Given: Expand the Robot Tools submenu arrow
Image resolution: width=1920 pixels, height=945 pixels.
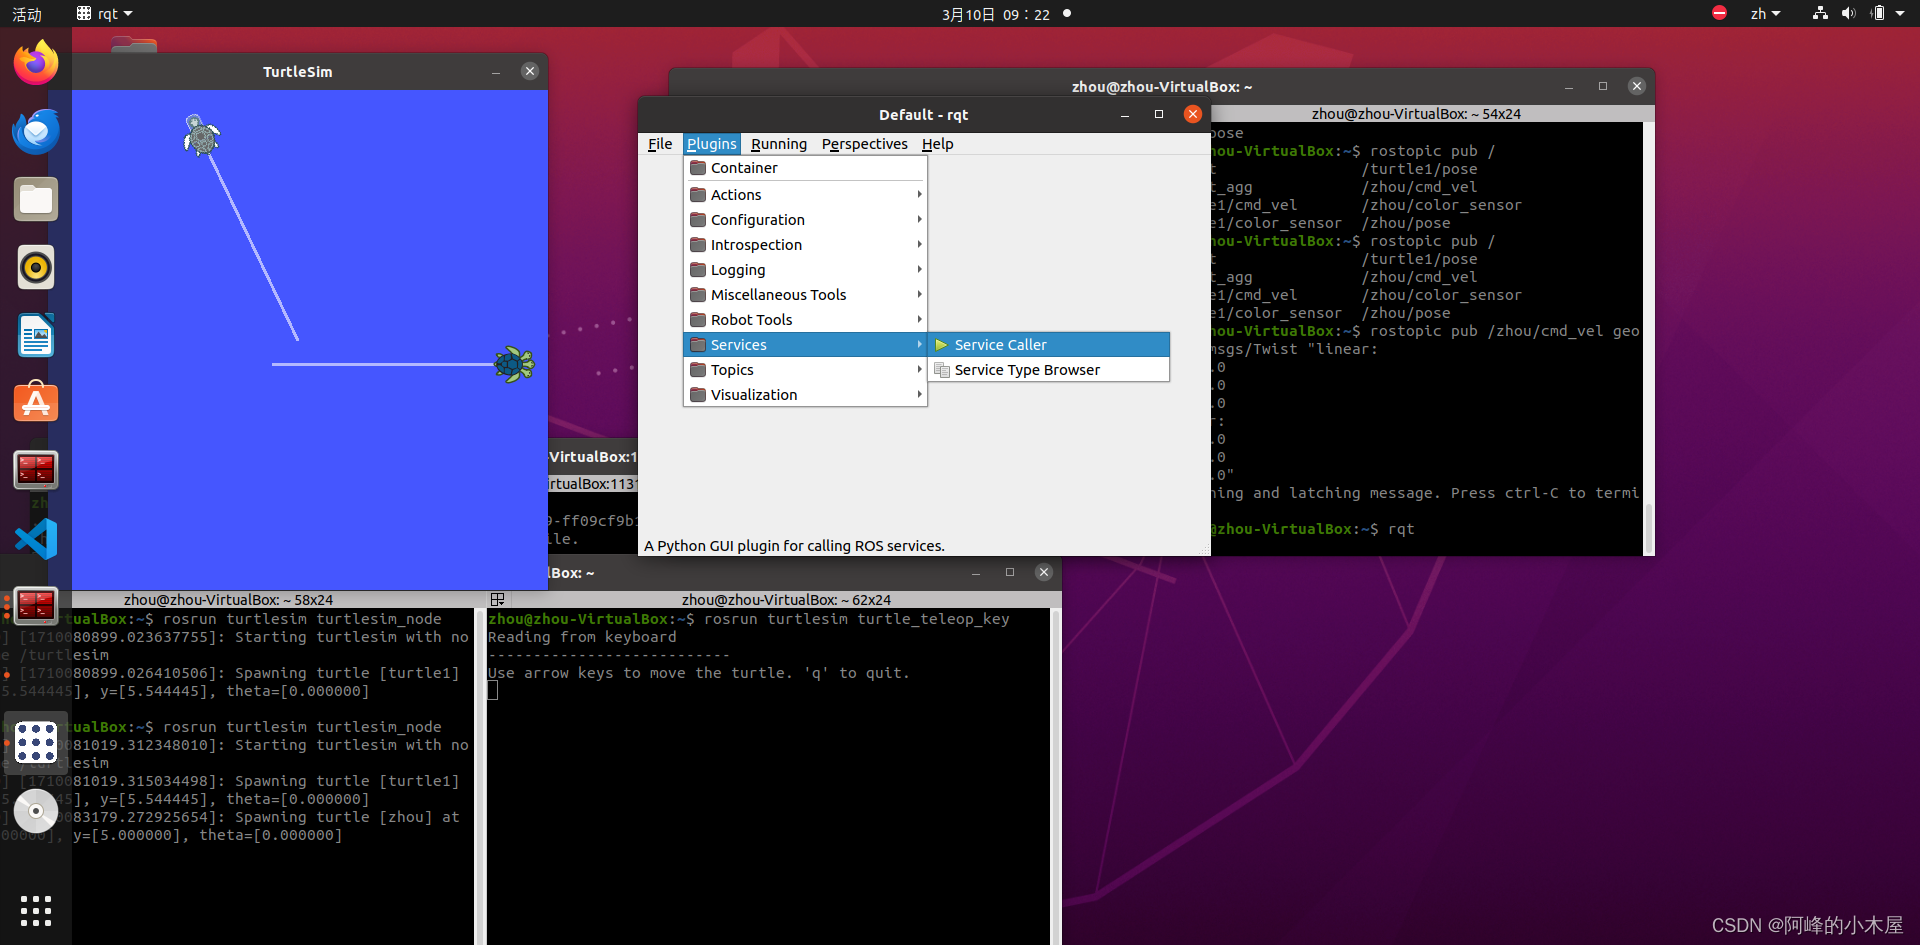Looking at the screenshot, I should coord(919,319).
